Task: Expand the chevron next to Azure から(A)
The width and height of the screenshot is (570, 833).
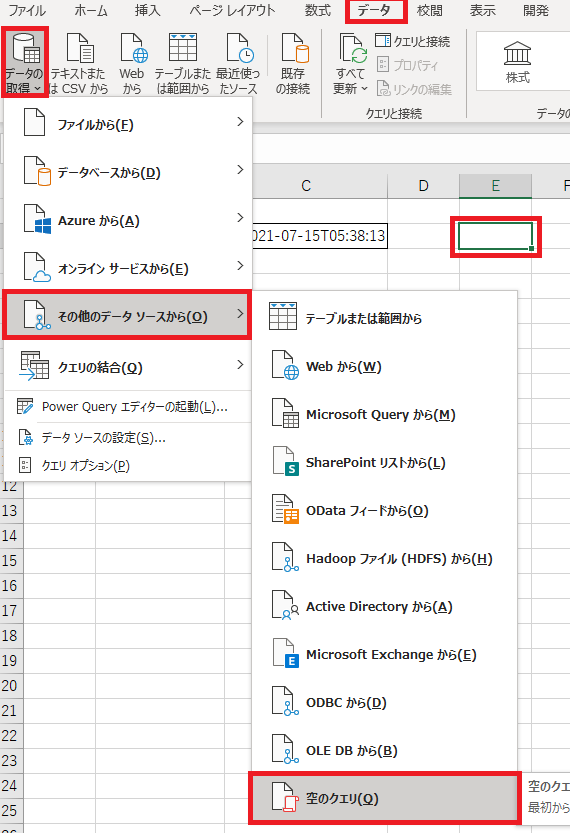Action: pos(240,217)
